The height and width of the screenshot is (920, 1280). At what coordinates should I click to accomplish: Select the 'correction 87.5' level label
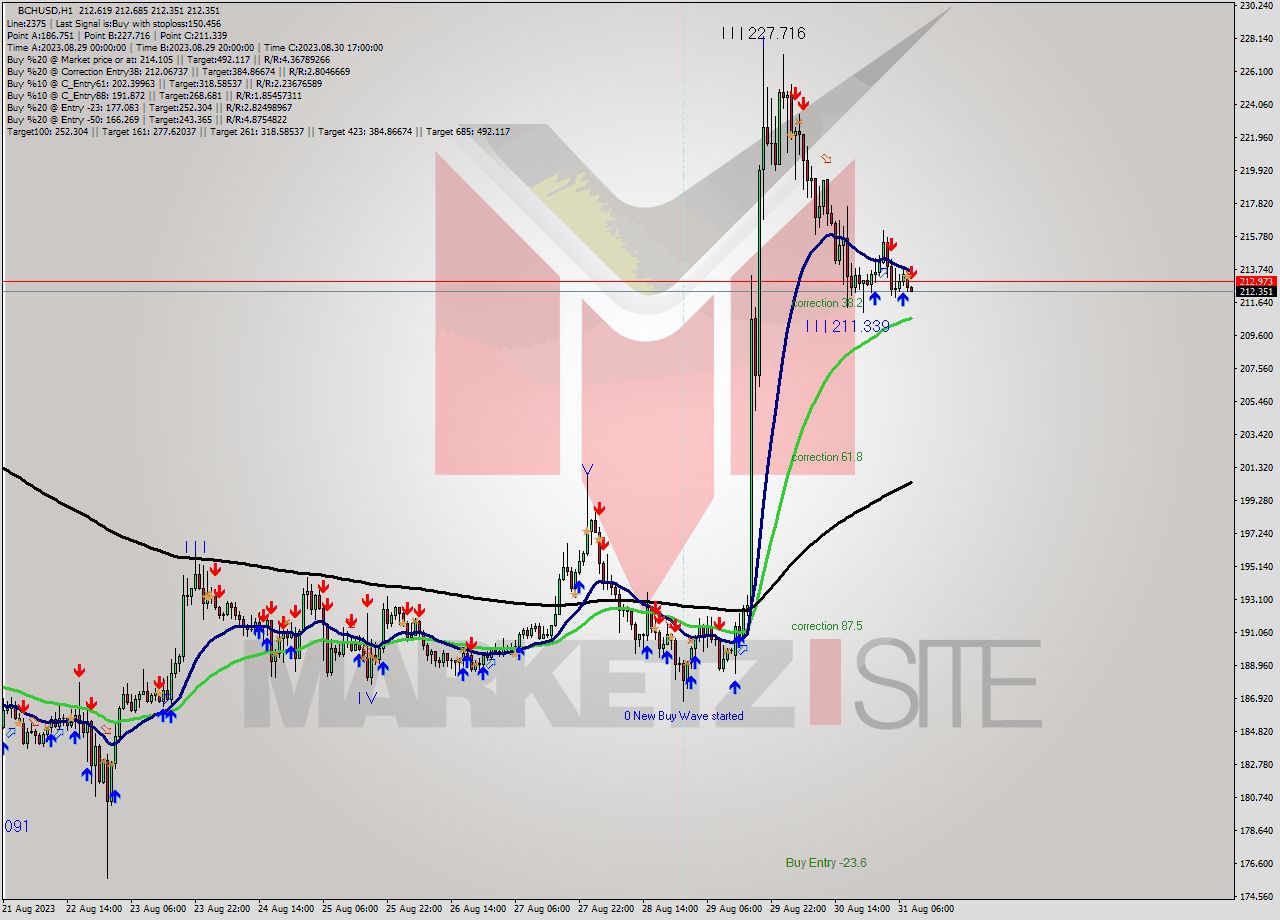click(827, 626)
